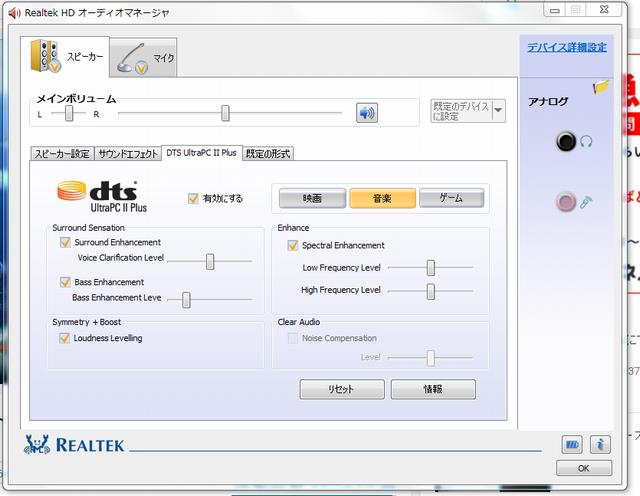
Task: Select the 映画 mode button
Action: click(312, 198)
